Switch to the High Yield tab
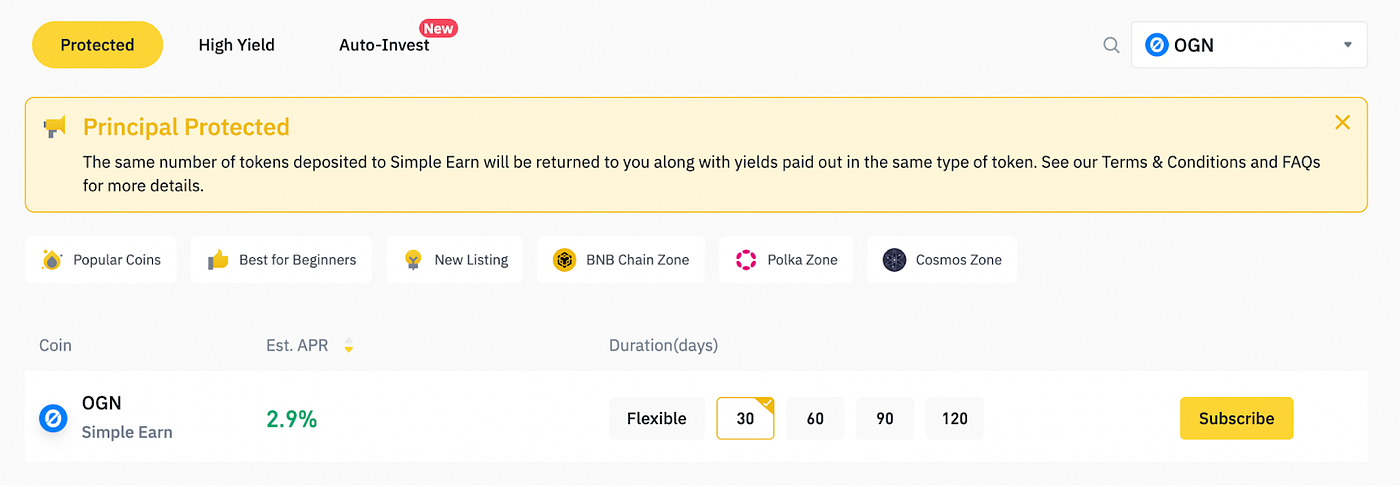The height and width of the screenshot is (487, 1400). point(236,45)
